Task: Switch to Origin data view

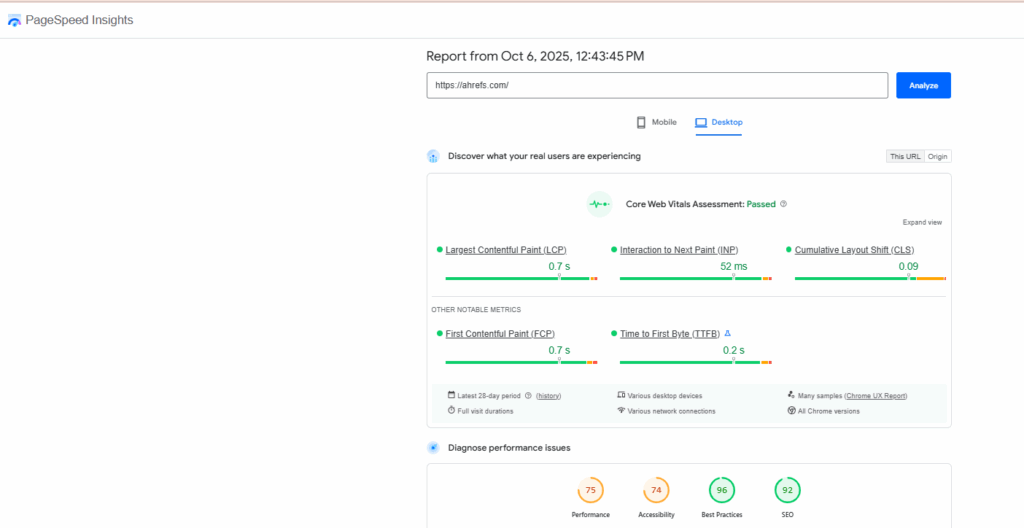Action: pyautogui.click(x=937, y=157)
